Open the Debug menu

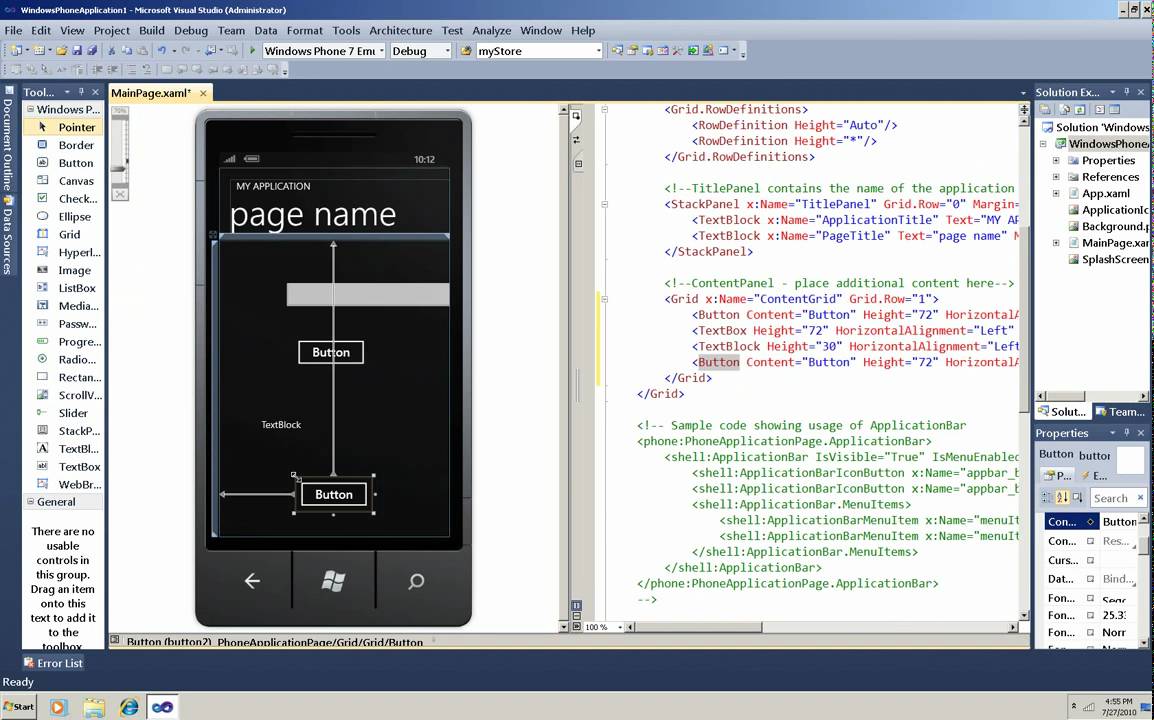click(x=191, y=30)
